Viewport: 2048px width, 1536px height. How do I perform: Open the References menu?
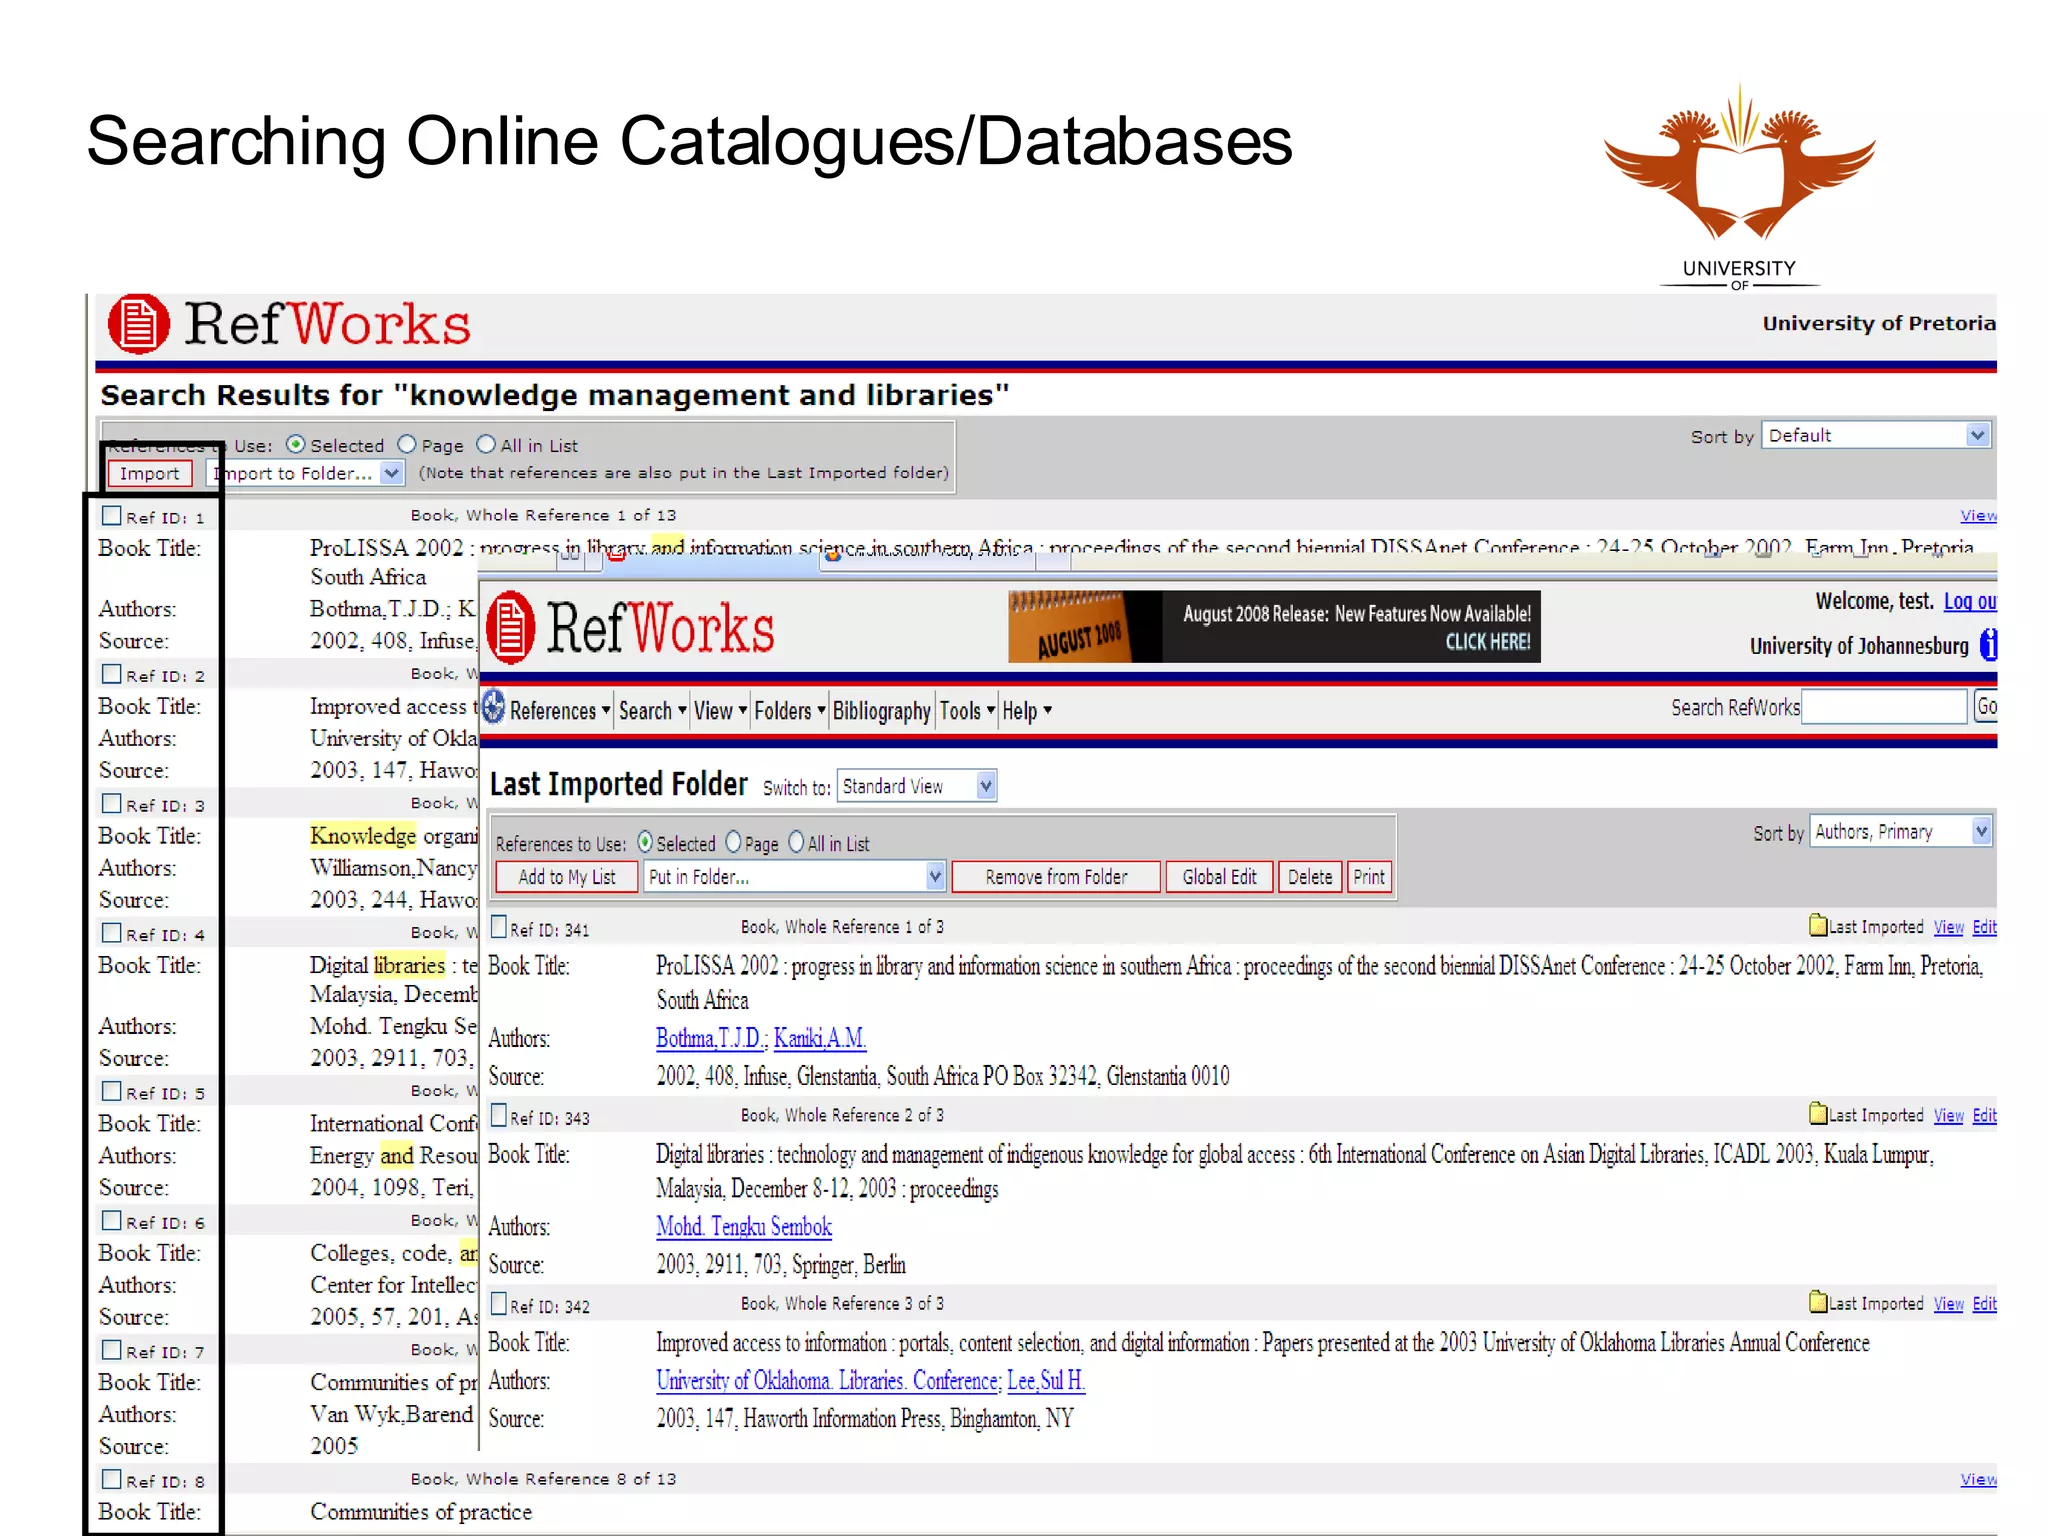click(x=559, y=711)
